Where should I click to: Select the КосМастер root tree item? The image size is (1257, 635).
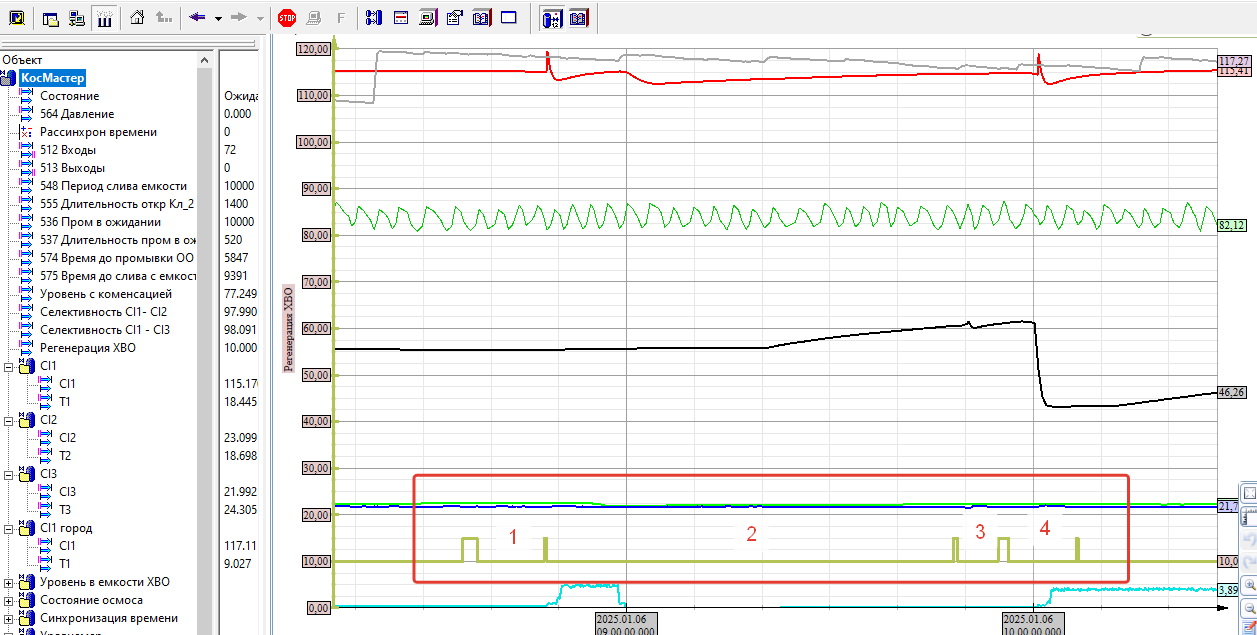[52, 78]
